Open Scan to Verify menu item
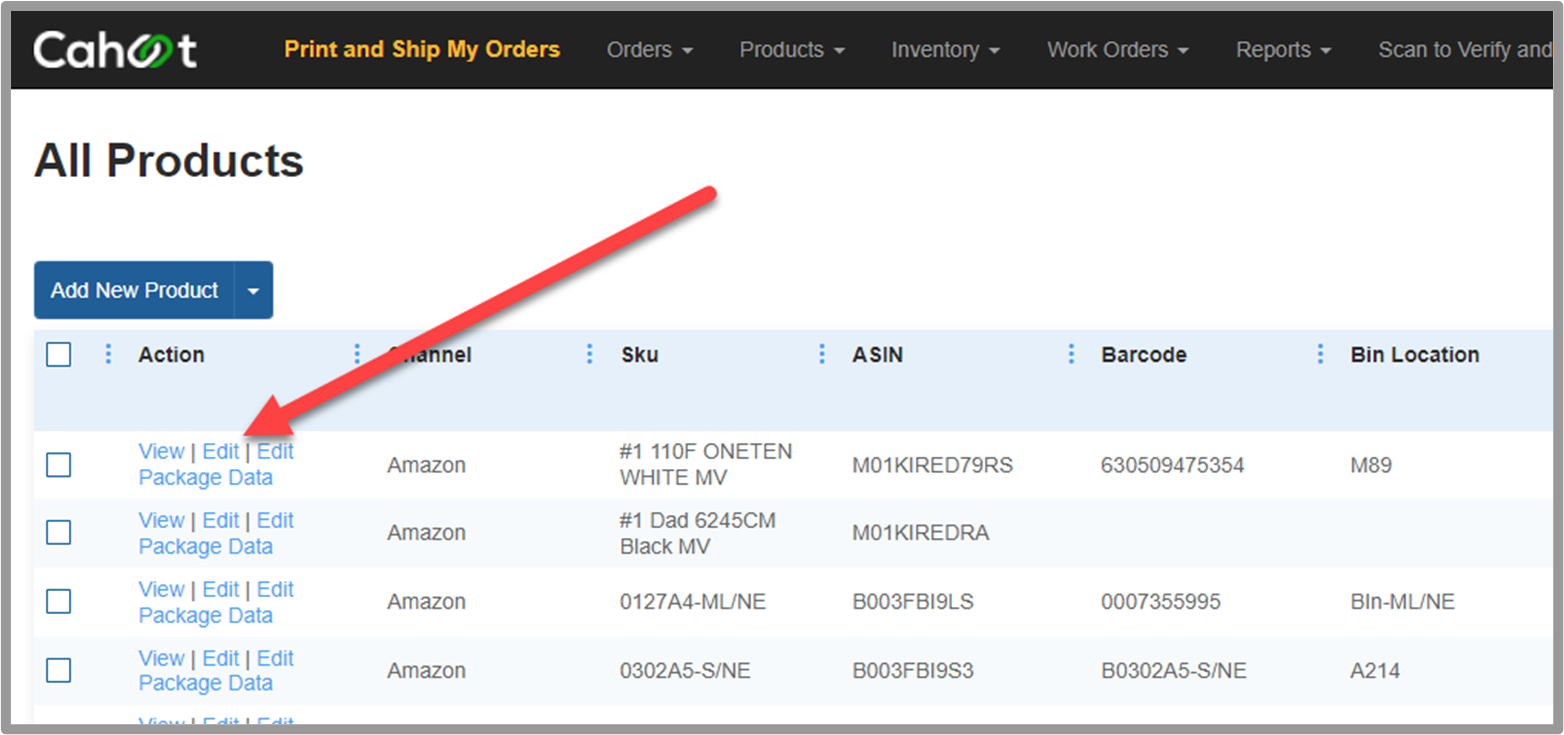This screenshot has width=1564, height=735. [1465, 50]
